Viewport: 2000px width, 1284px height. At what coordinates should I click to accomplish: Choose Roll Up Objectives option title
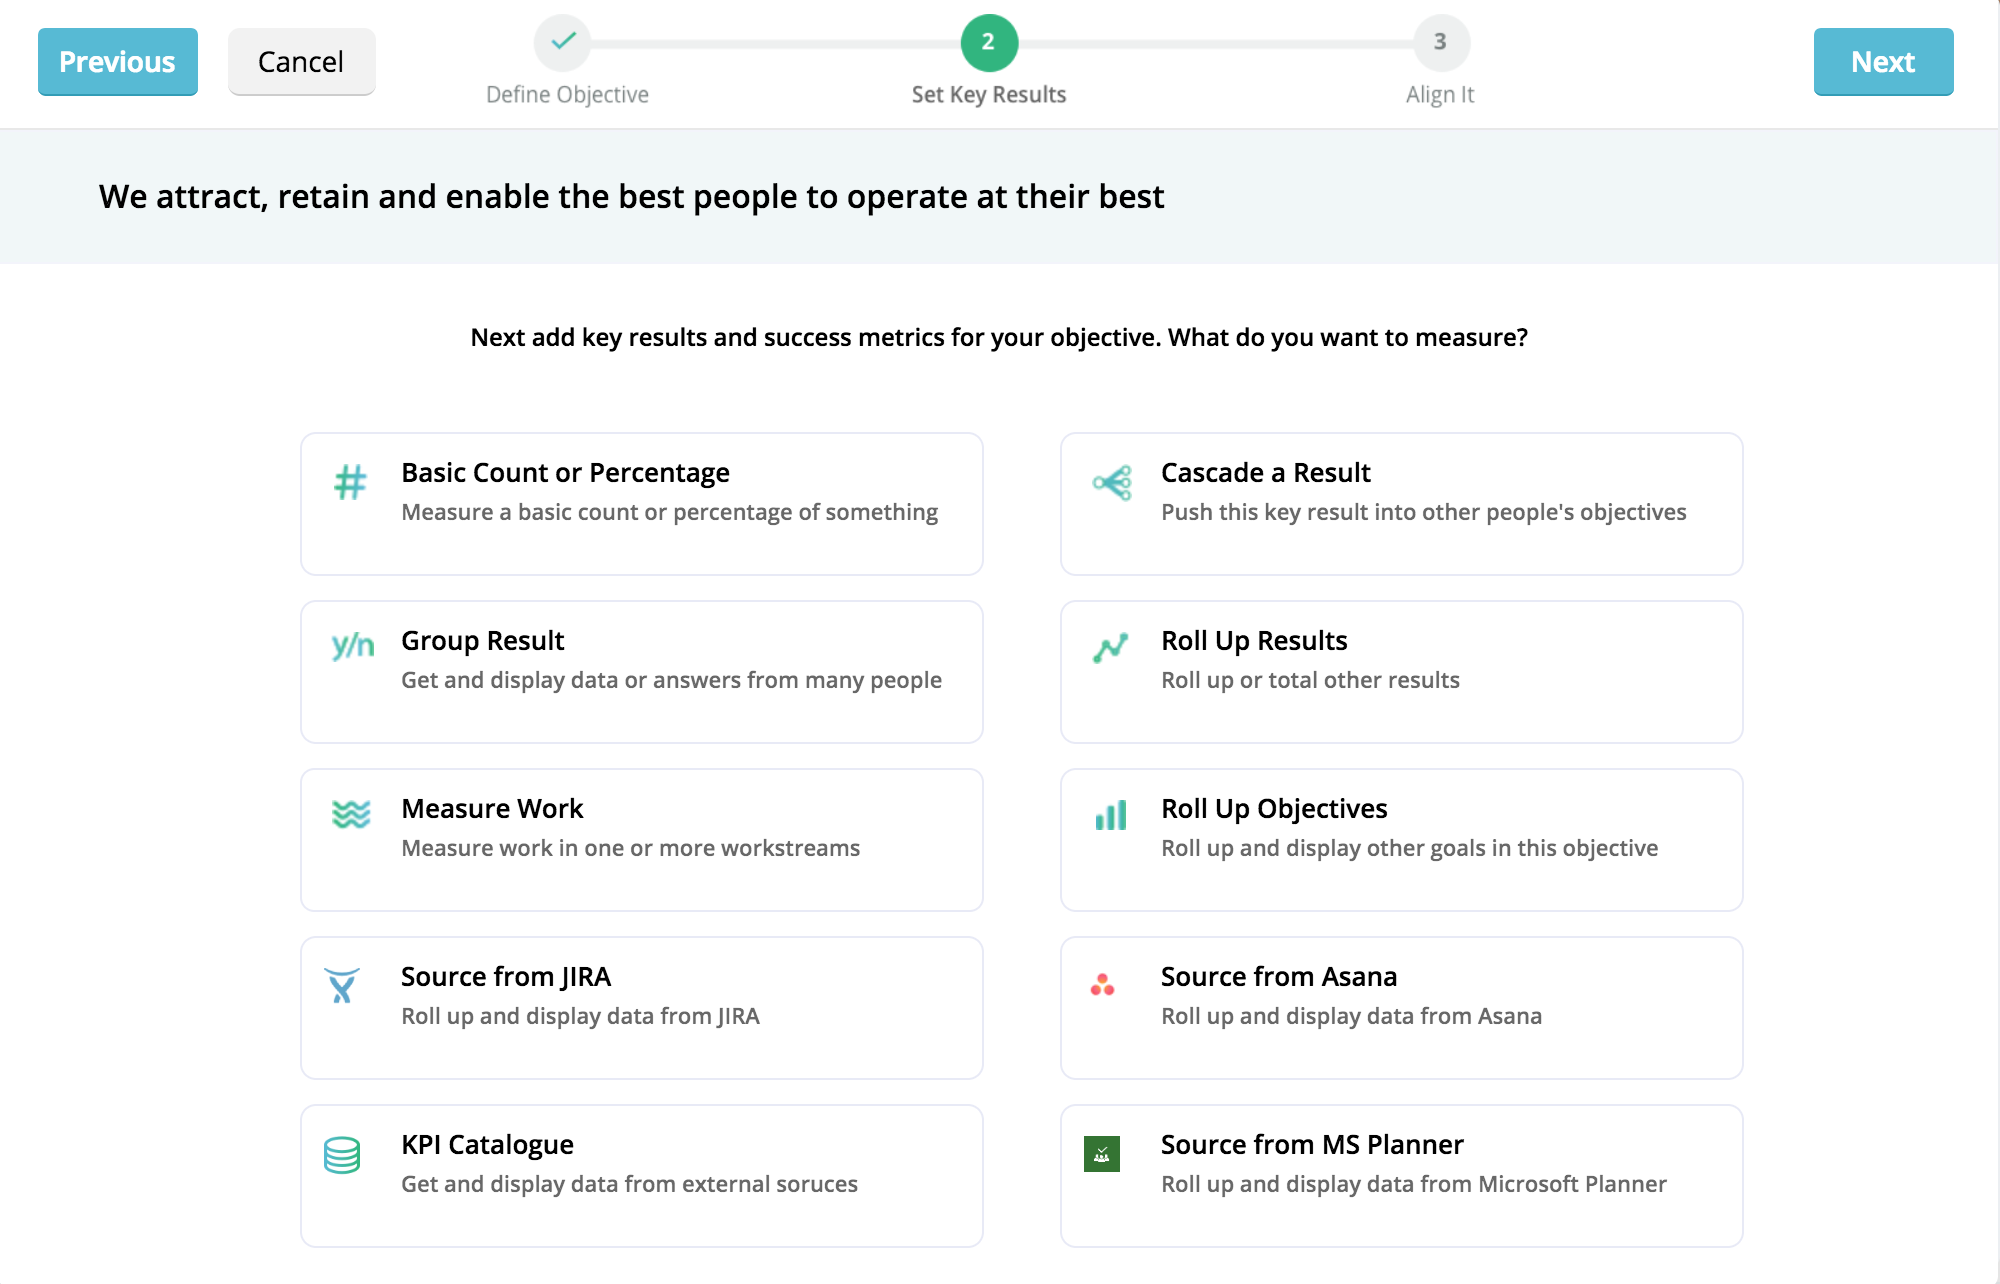point(1274,808)
